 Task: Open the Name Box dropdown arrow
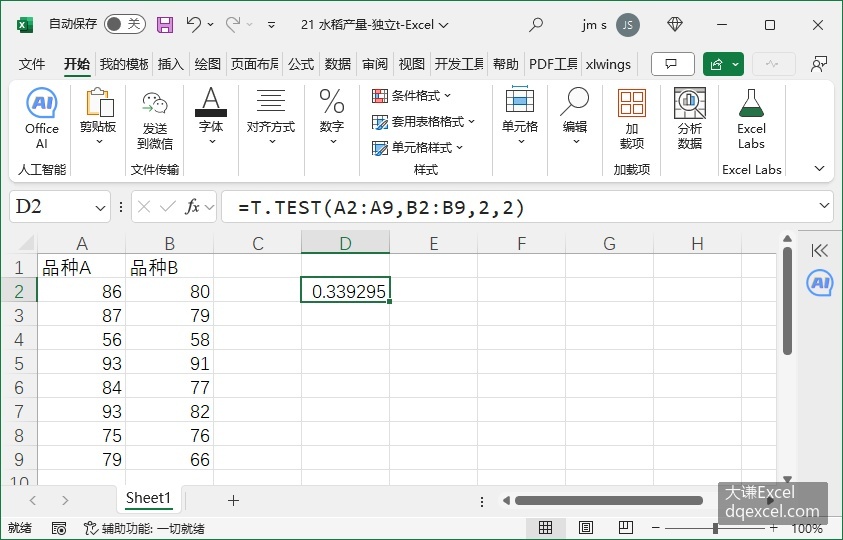(100, 208)
